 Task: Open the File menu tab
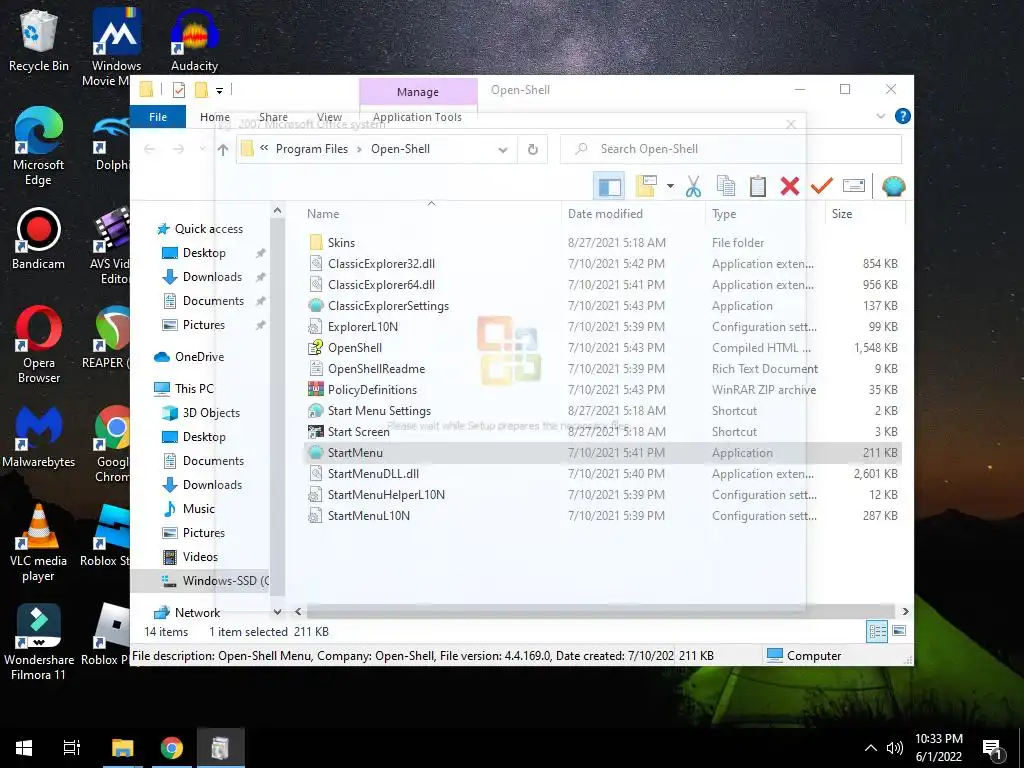click(x=158, y=117)
